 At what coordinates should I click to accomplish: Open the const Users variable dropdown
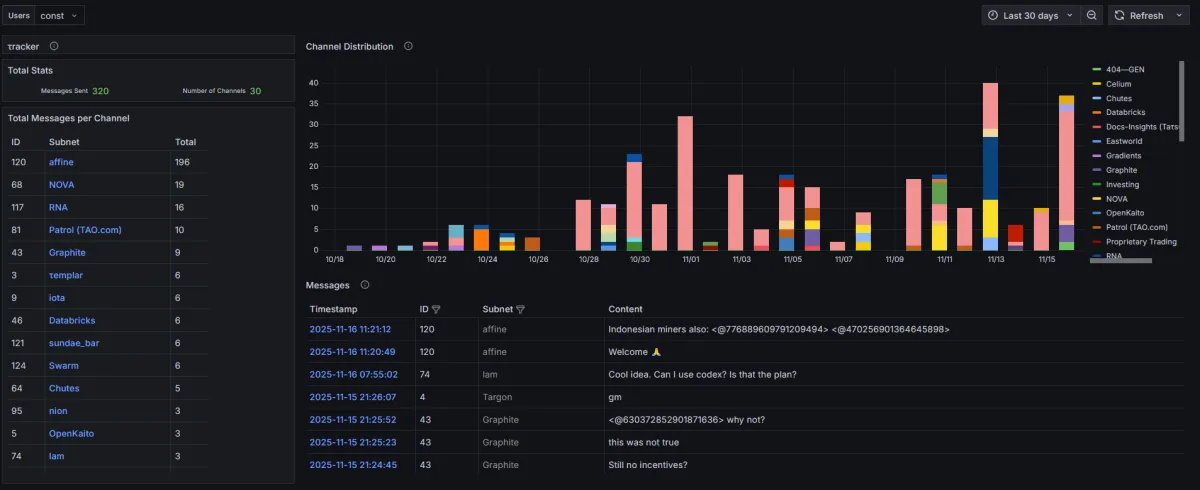[x=60, y=15]
